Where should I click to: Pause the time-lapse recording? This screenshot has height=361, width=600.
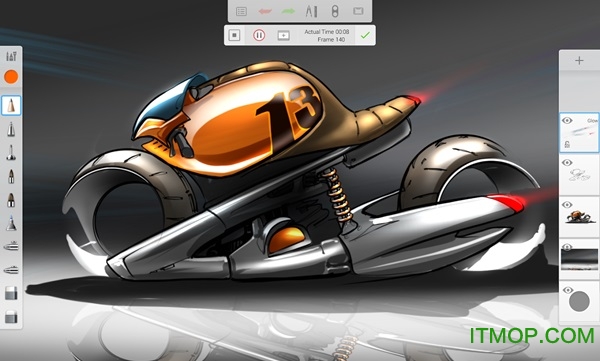point(259,35)
